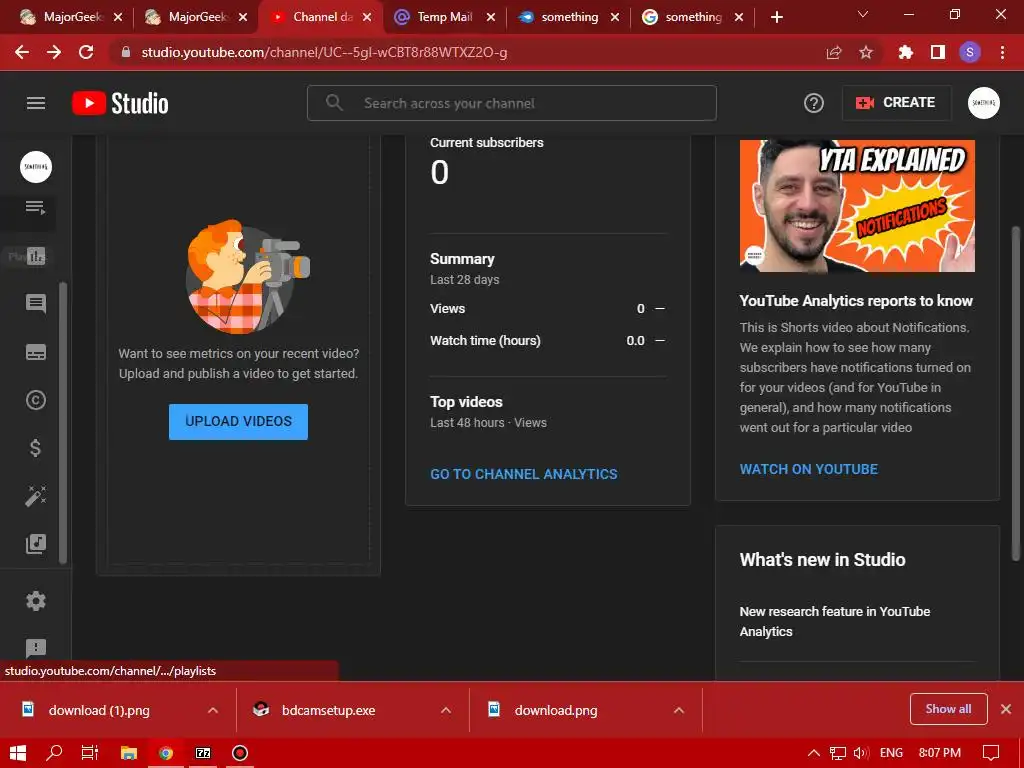Expand options for bdcamsetup.exe
Viewport: 1024px width, 768px height.
coord(445,710)
